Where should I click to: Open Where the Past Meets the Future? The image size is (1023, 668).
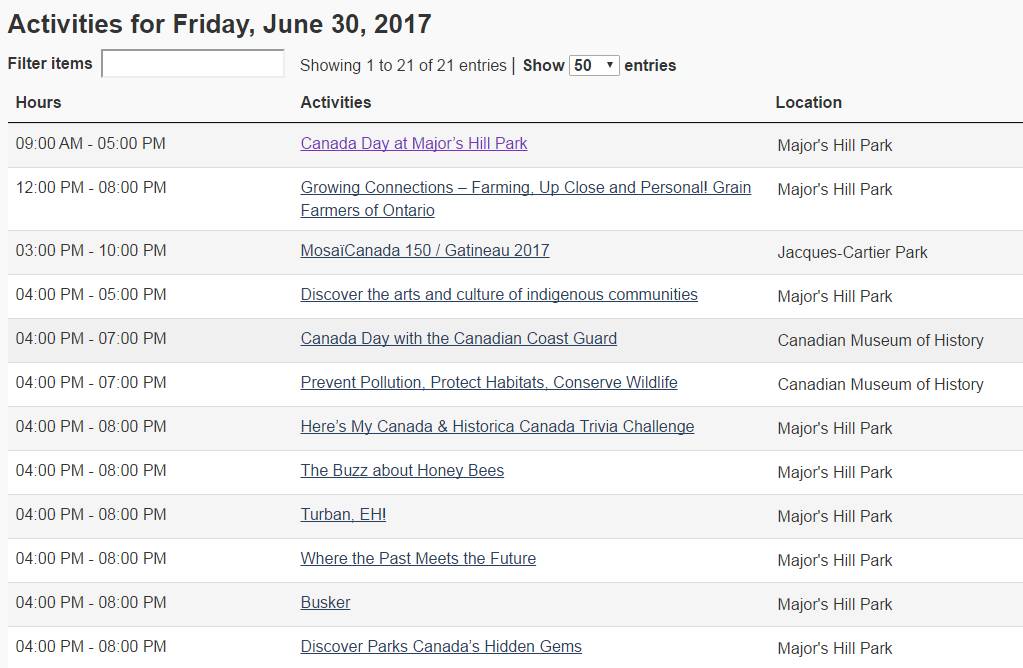(x=418, y=558)
